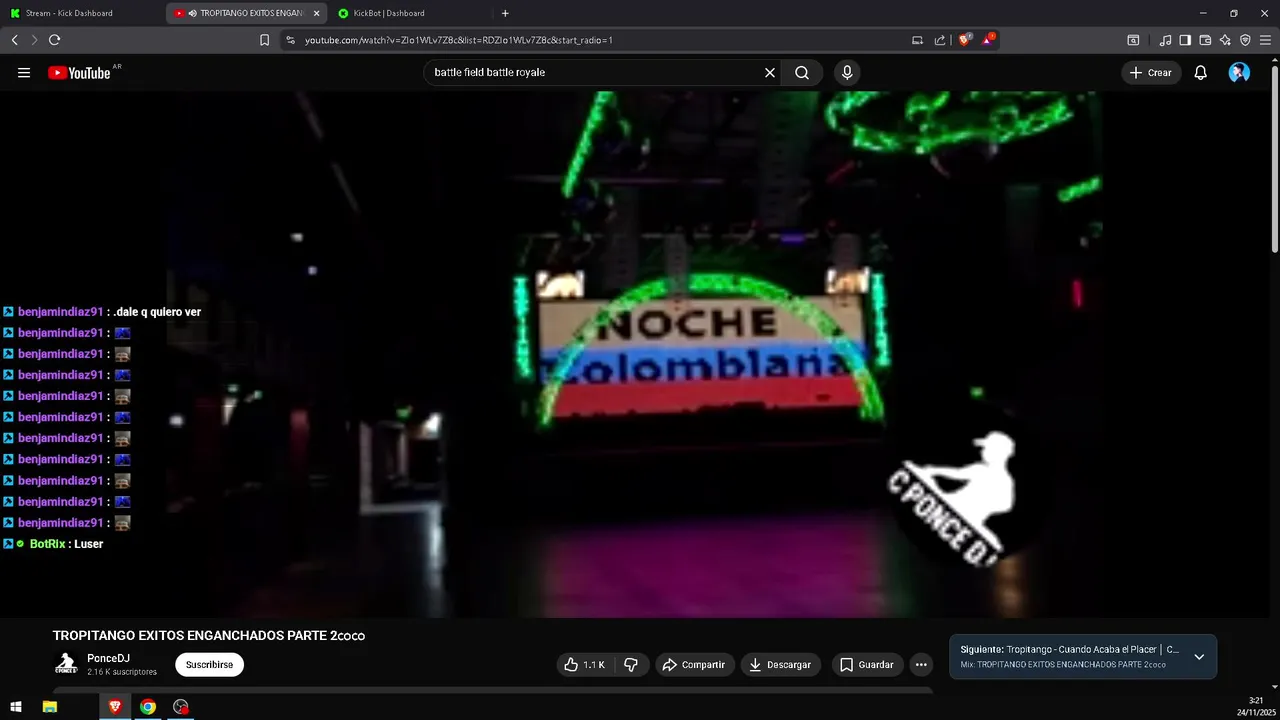This screenshot has height=720, width=1280.
Task: Click video title TROPITANGO EXITOS ENGANCHADOS
Action: (x=208, y=636)
